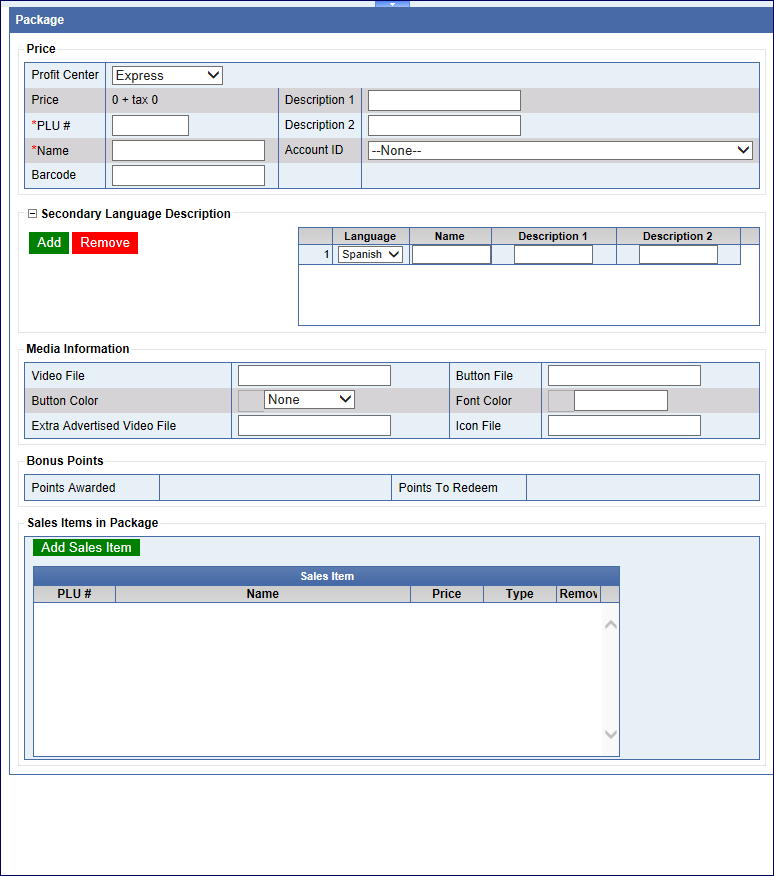Viewport: 774px width, 876px height.
Task: Click the Font Color swatch box
Action: 561,400
